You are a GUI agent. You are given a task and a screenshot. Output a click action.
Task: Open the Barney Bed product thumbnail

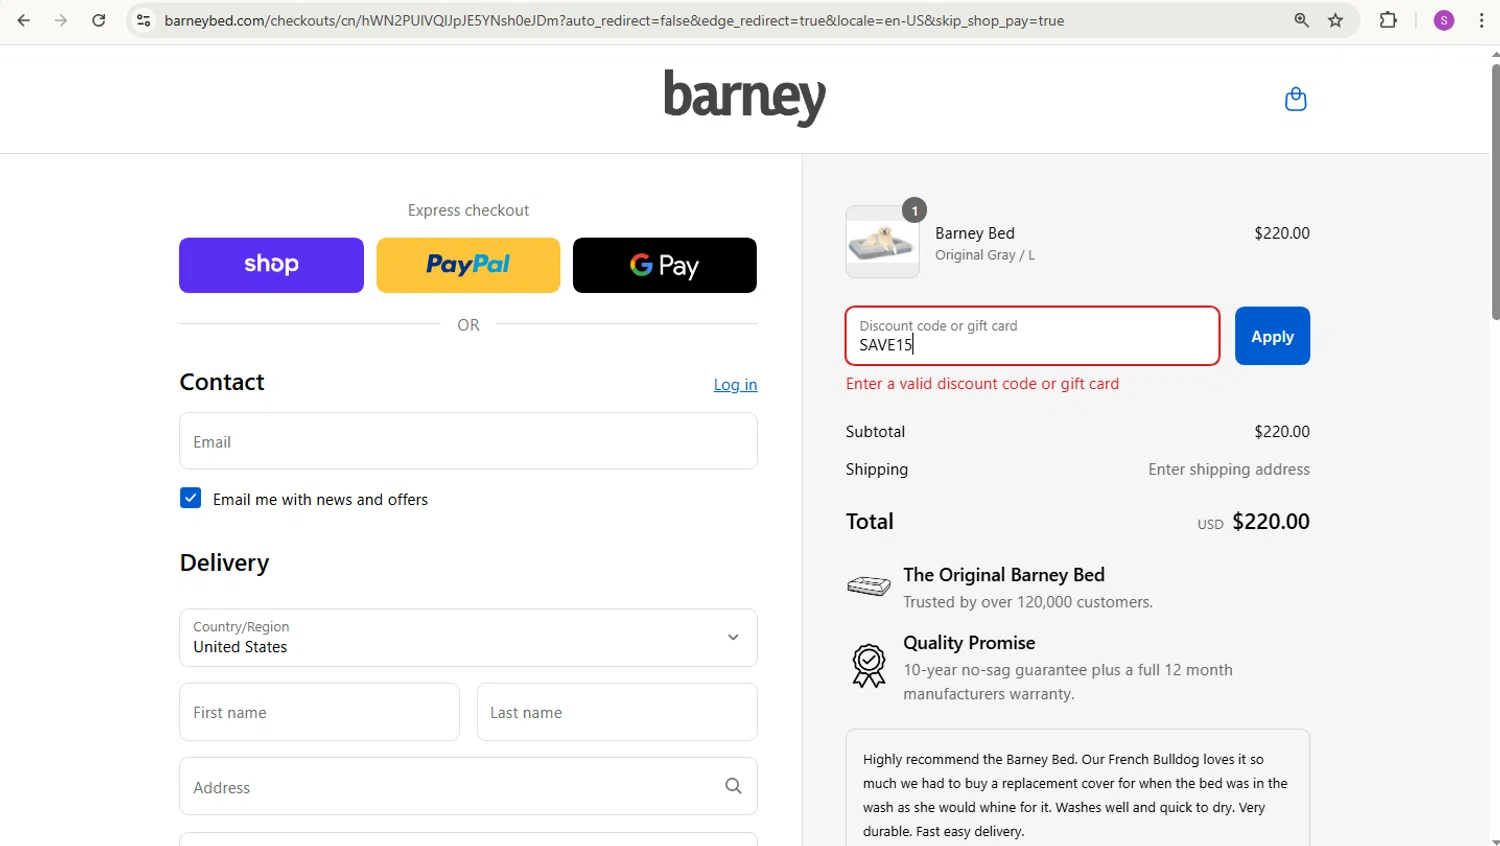click(x=882, y=242)
